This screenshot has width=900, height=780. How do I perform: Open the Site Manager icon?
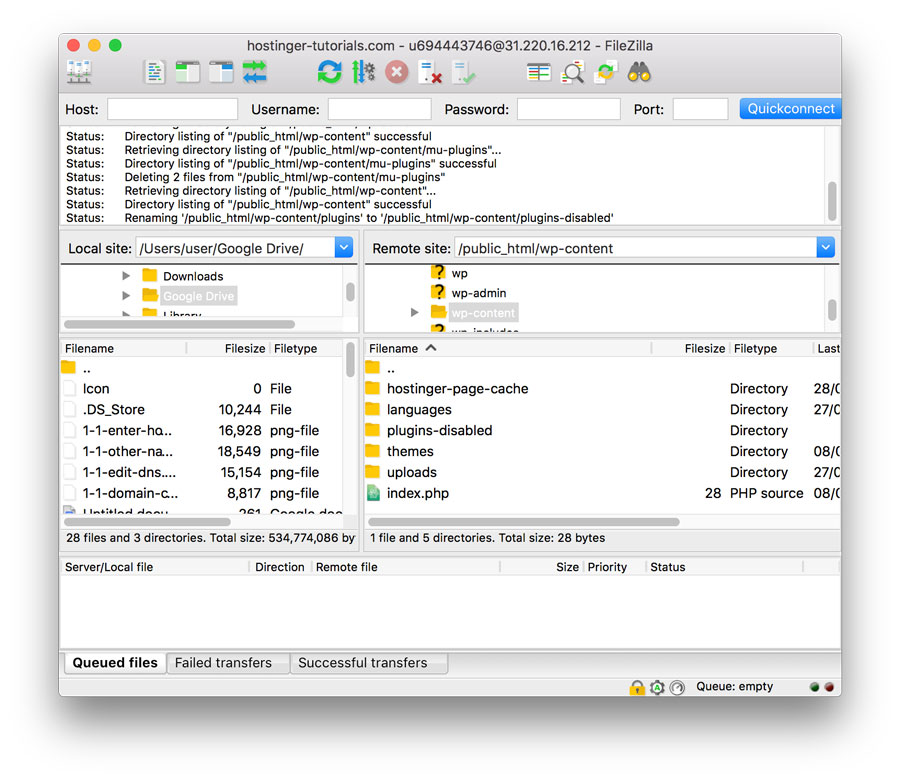point(79,72)
